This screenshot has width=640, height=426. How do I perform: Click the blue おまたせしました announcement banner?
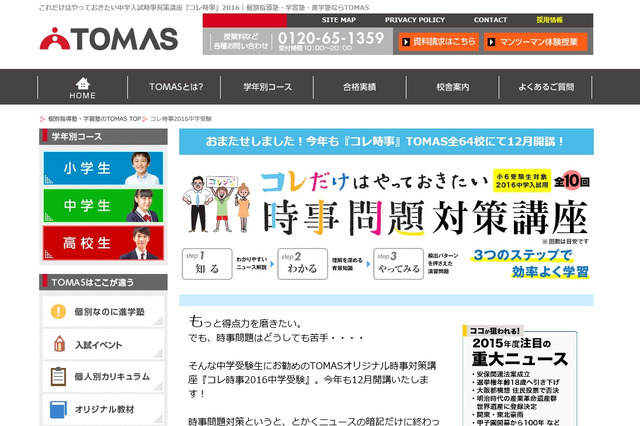(386, 142)
